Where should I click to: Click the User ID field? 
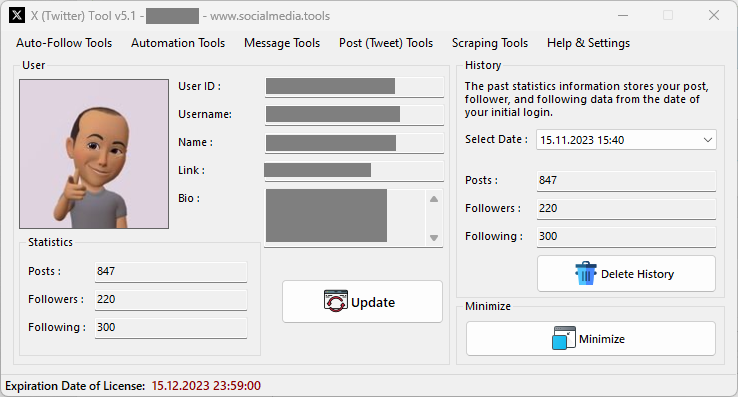[354, 87]
